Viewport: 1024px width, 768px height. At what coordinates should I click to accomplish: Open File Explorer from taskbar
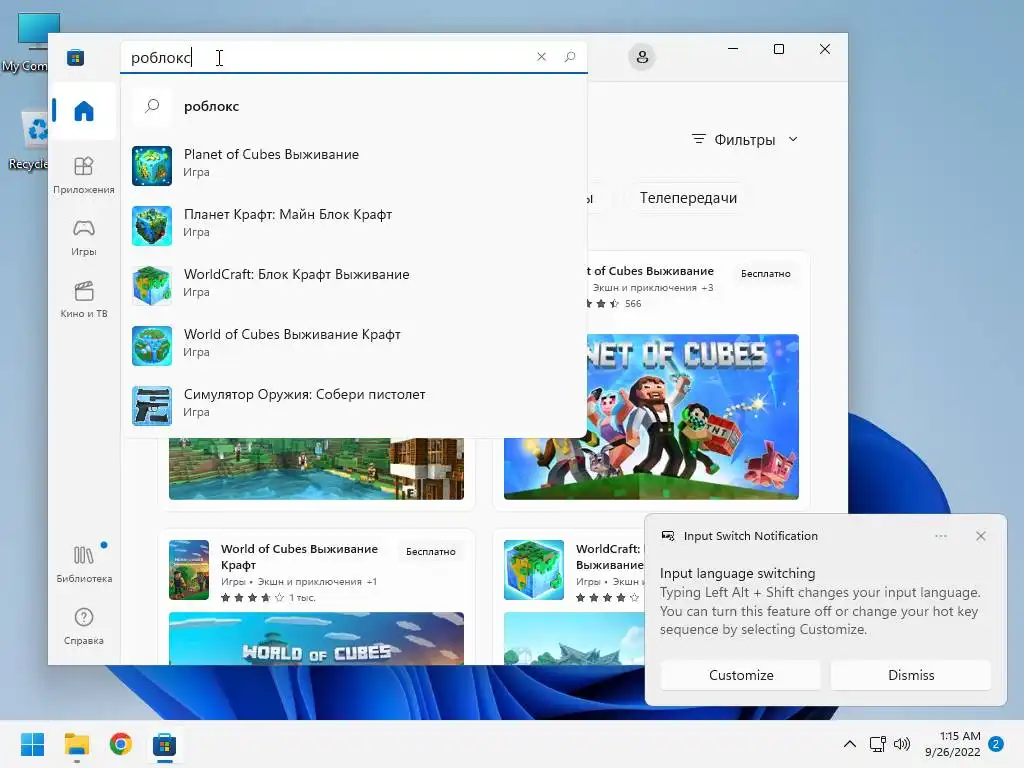[76, 744]
